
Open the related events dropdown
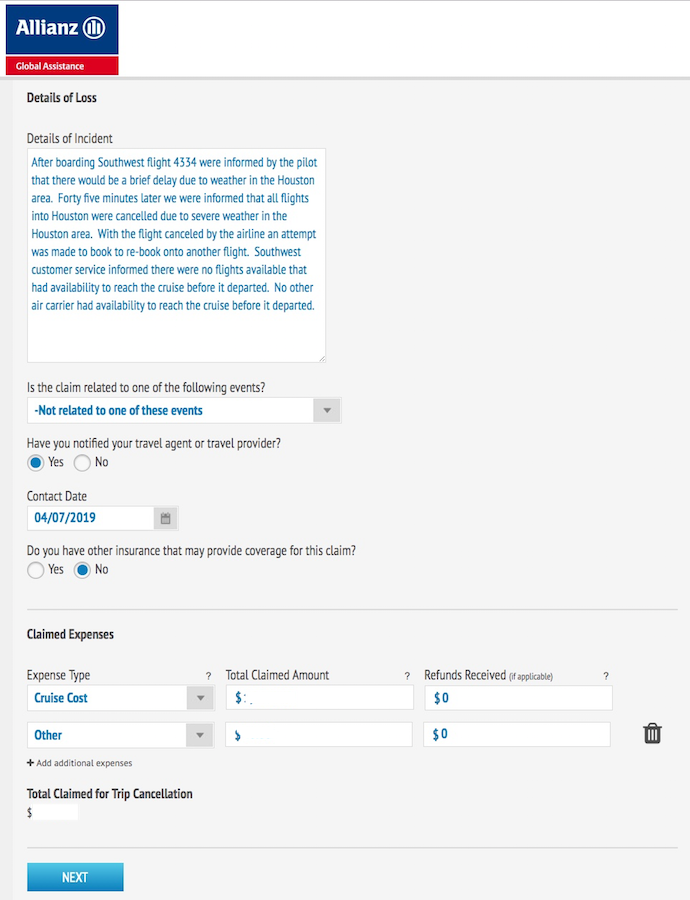coord(184,410)
